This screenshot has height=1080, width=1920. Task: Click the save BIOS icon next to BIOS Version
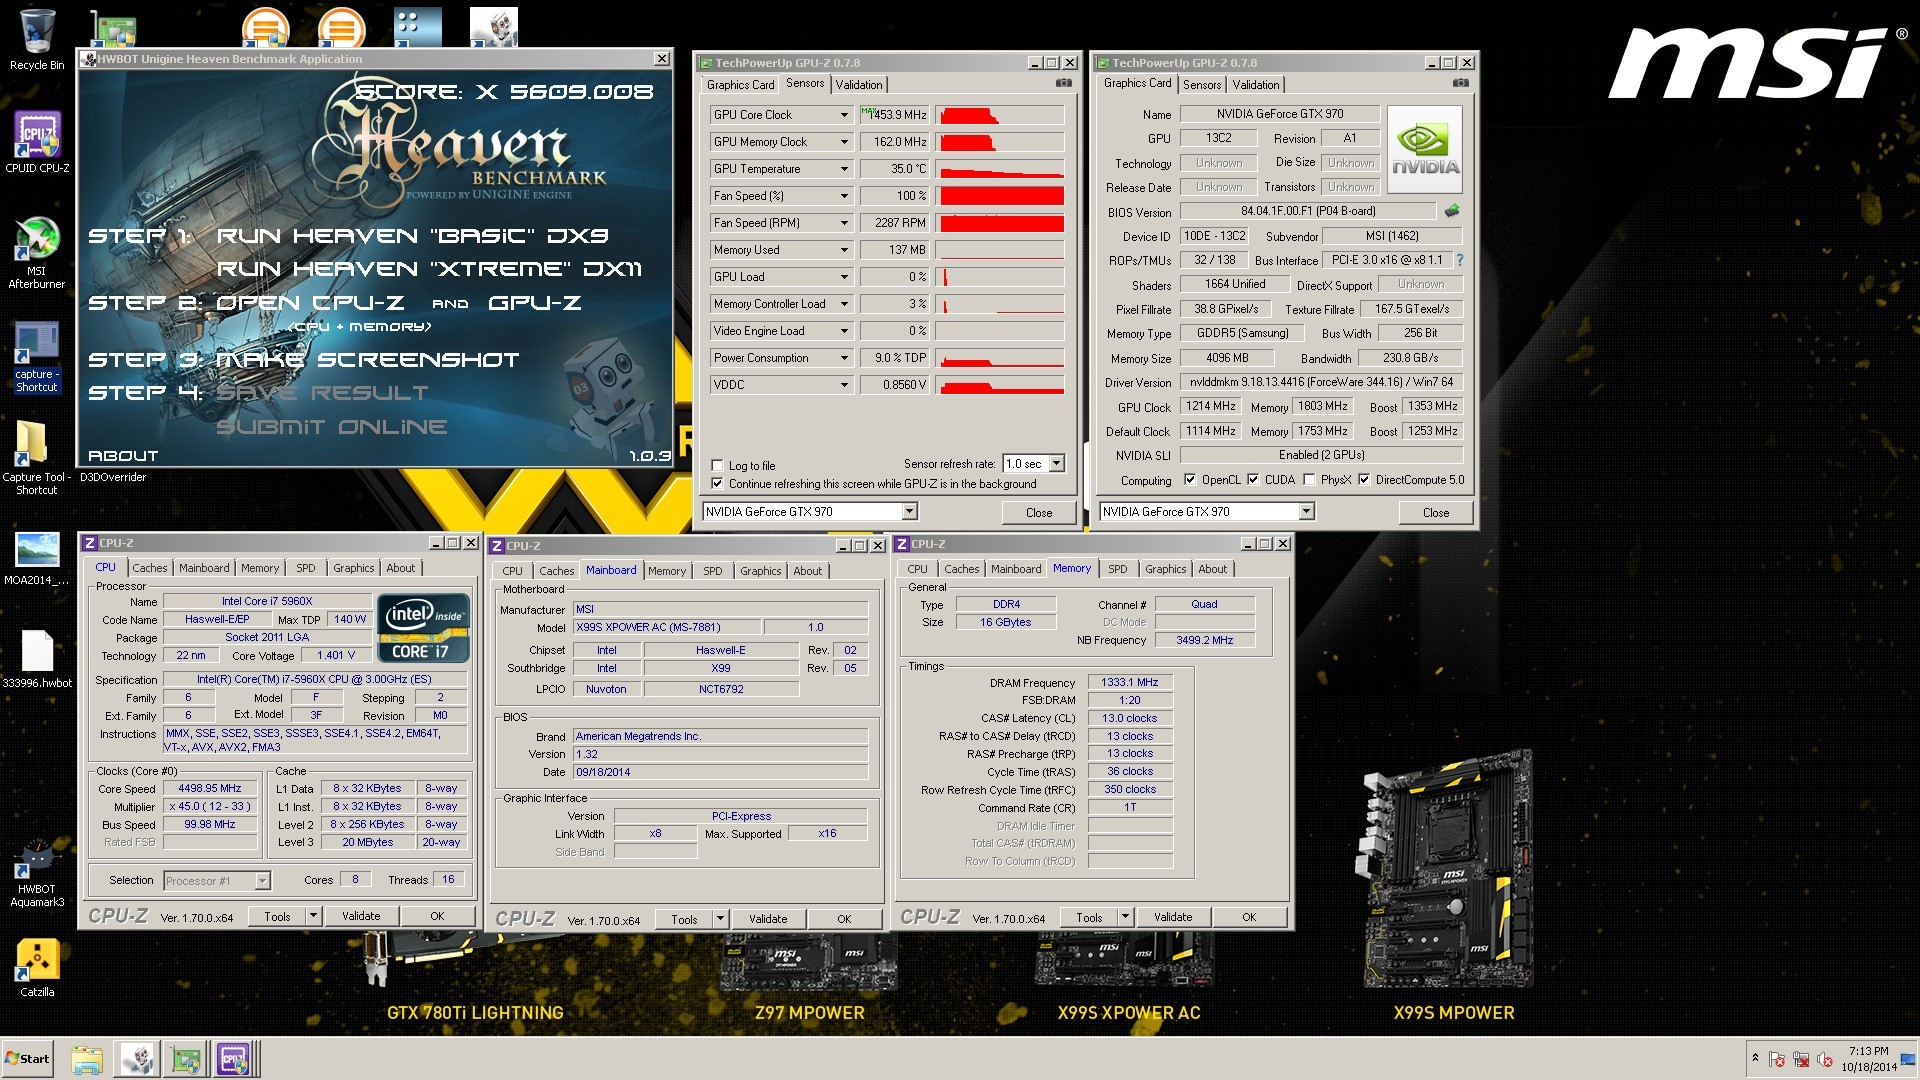tap(1452, 211)
